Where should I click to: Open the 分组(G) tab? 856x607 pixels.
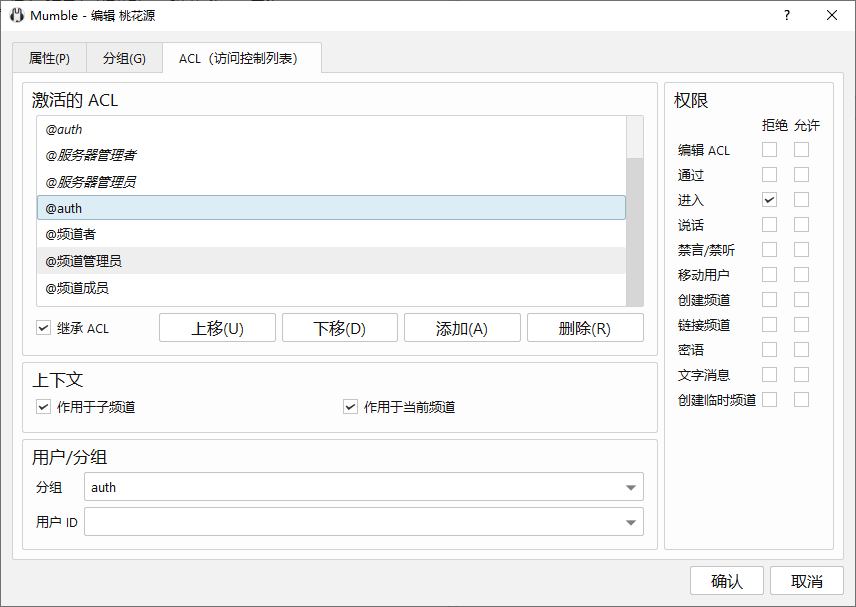point(124,59)
